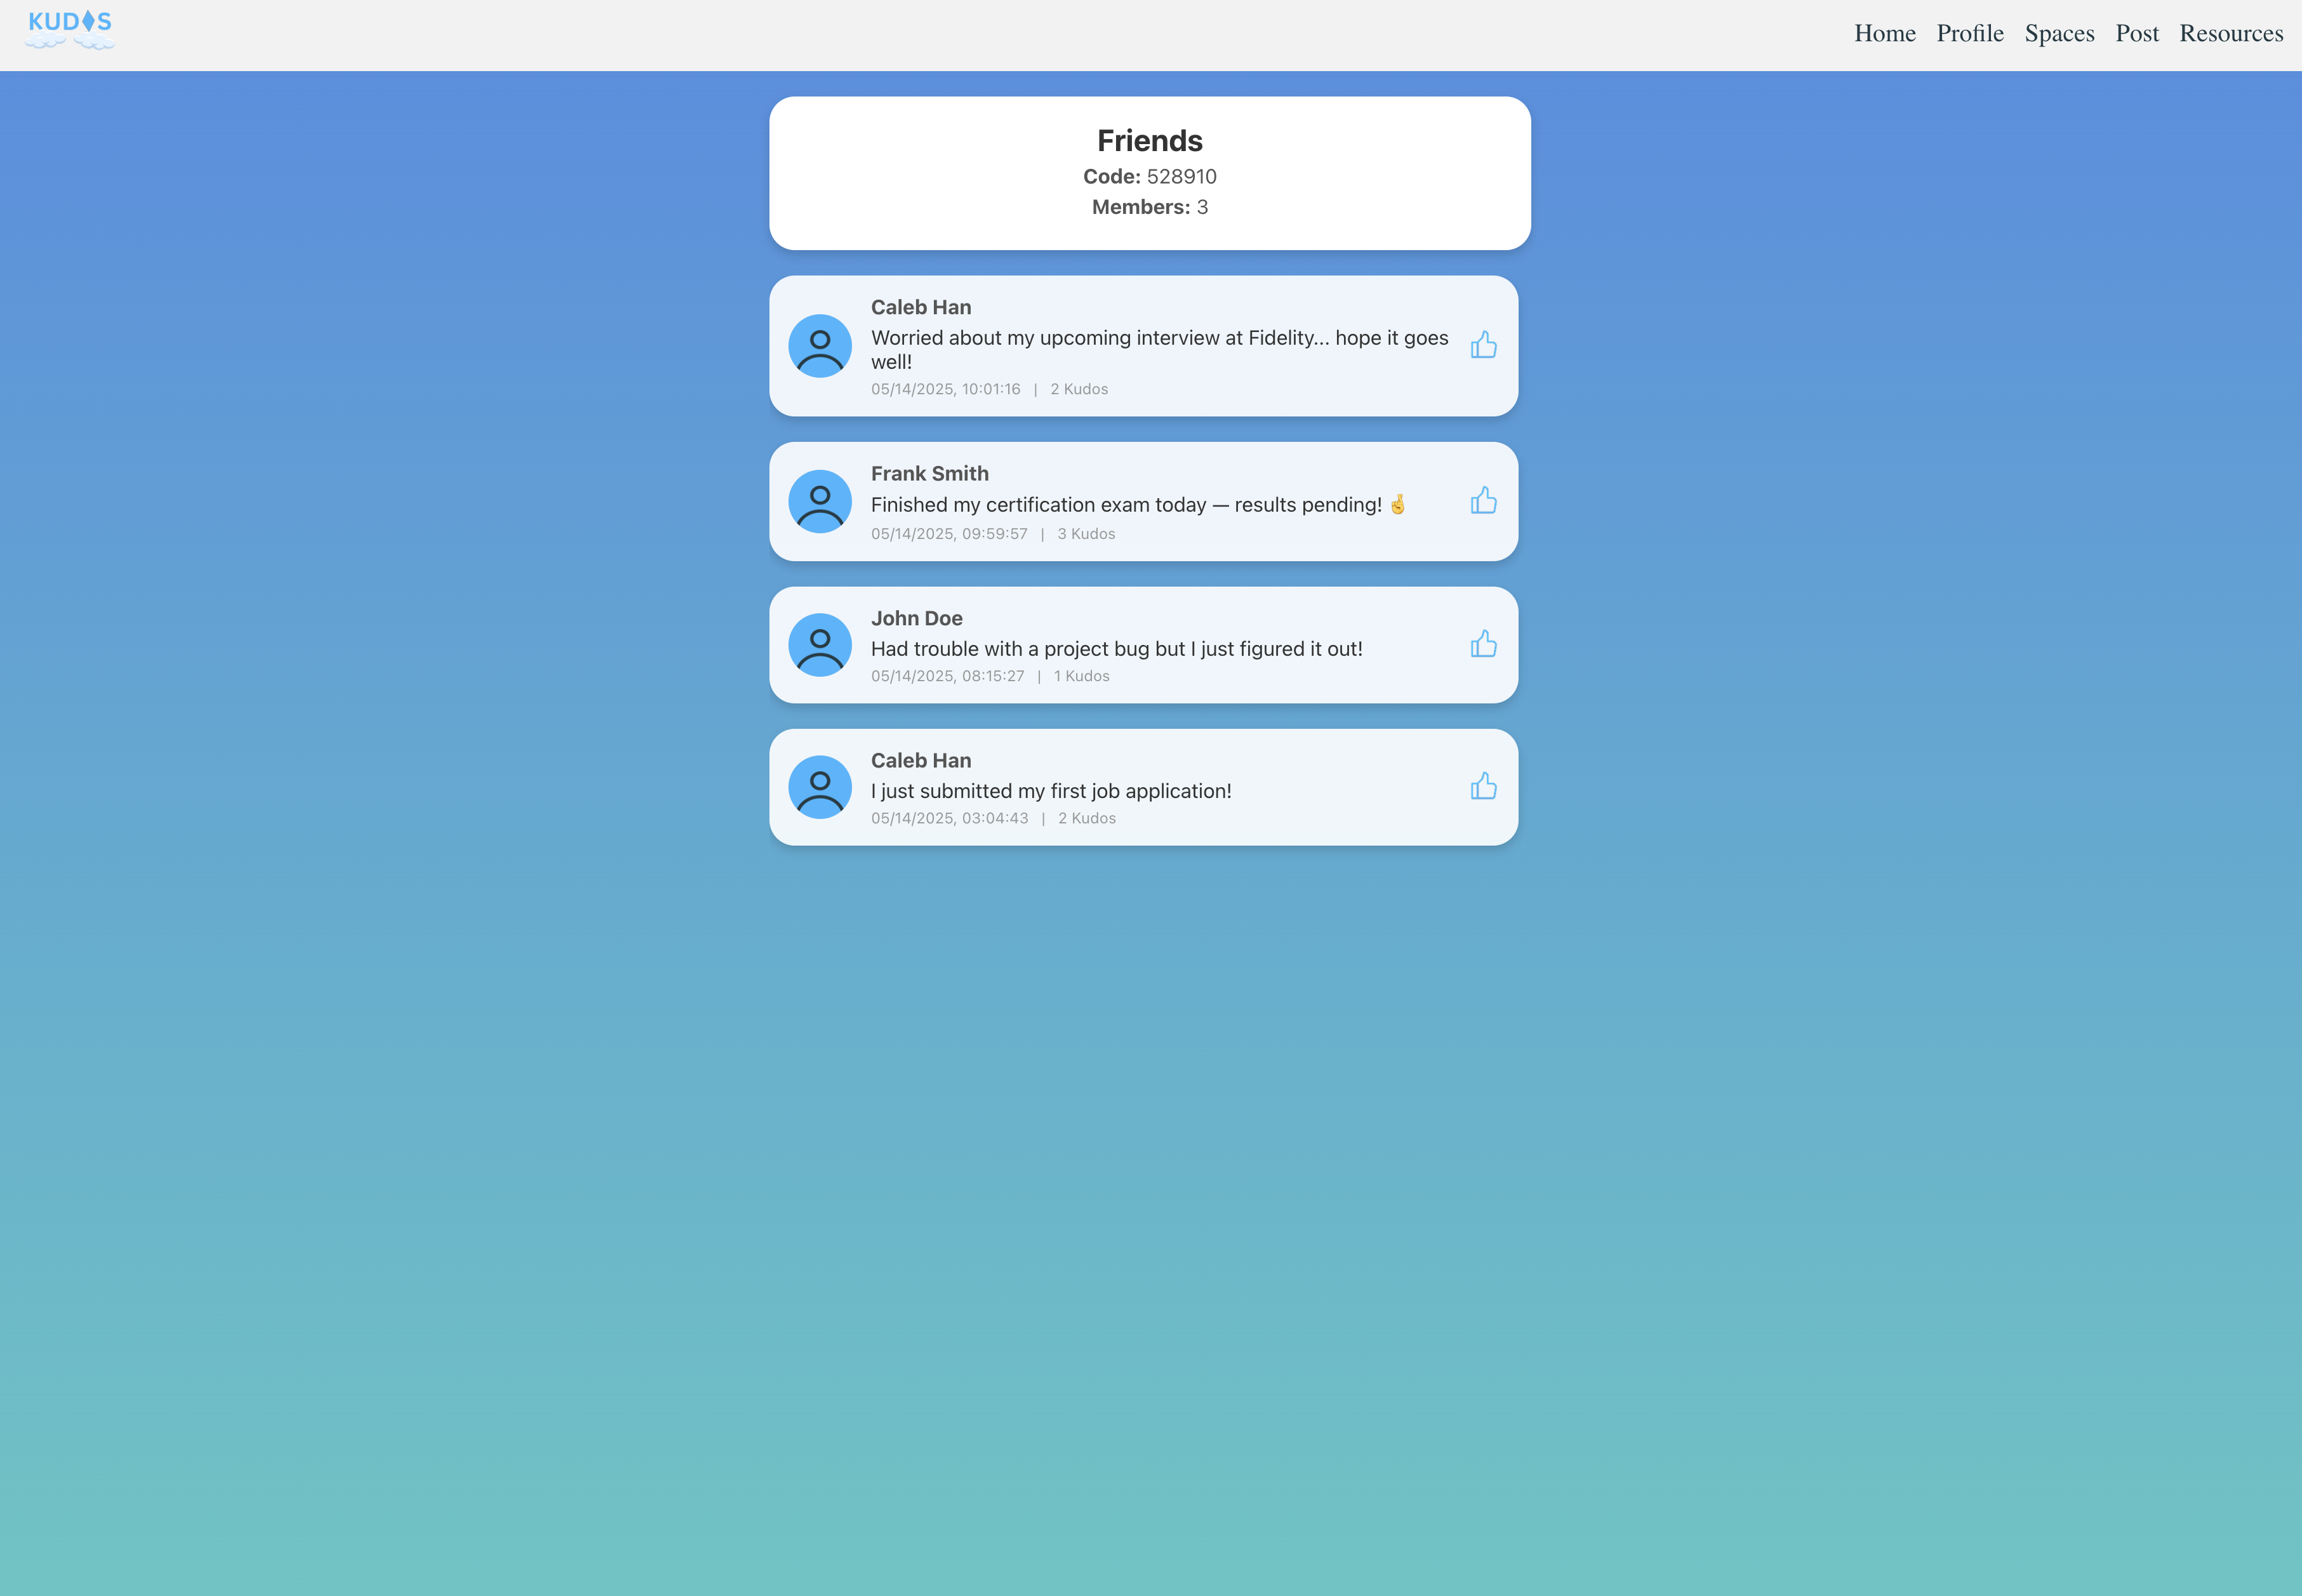Click Frank Smith's name on his post

929,474
